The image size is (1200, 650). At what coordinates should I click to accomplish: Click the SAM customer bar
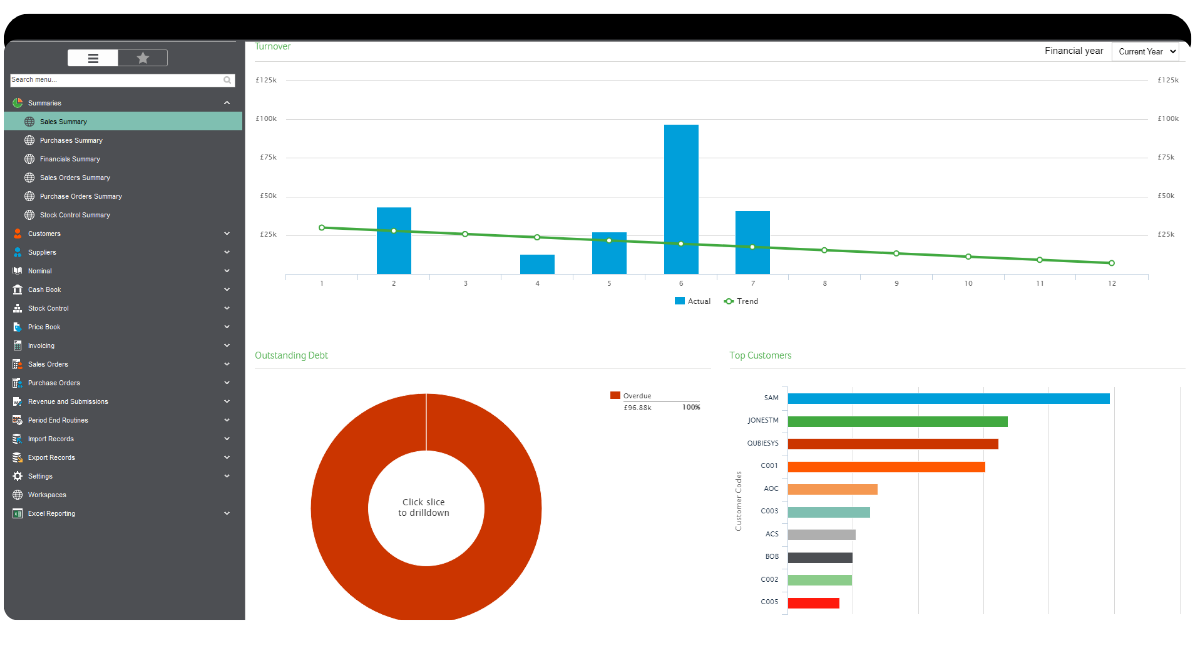[x=949, y=398]
